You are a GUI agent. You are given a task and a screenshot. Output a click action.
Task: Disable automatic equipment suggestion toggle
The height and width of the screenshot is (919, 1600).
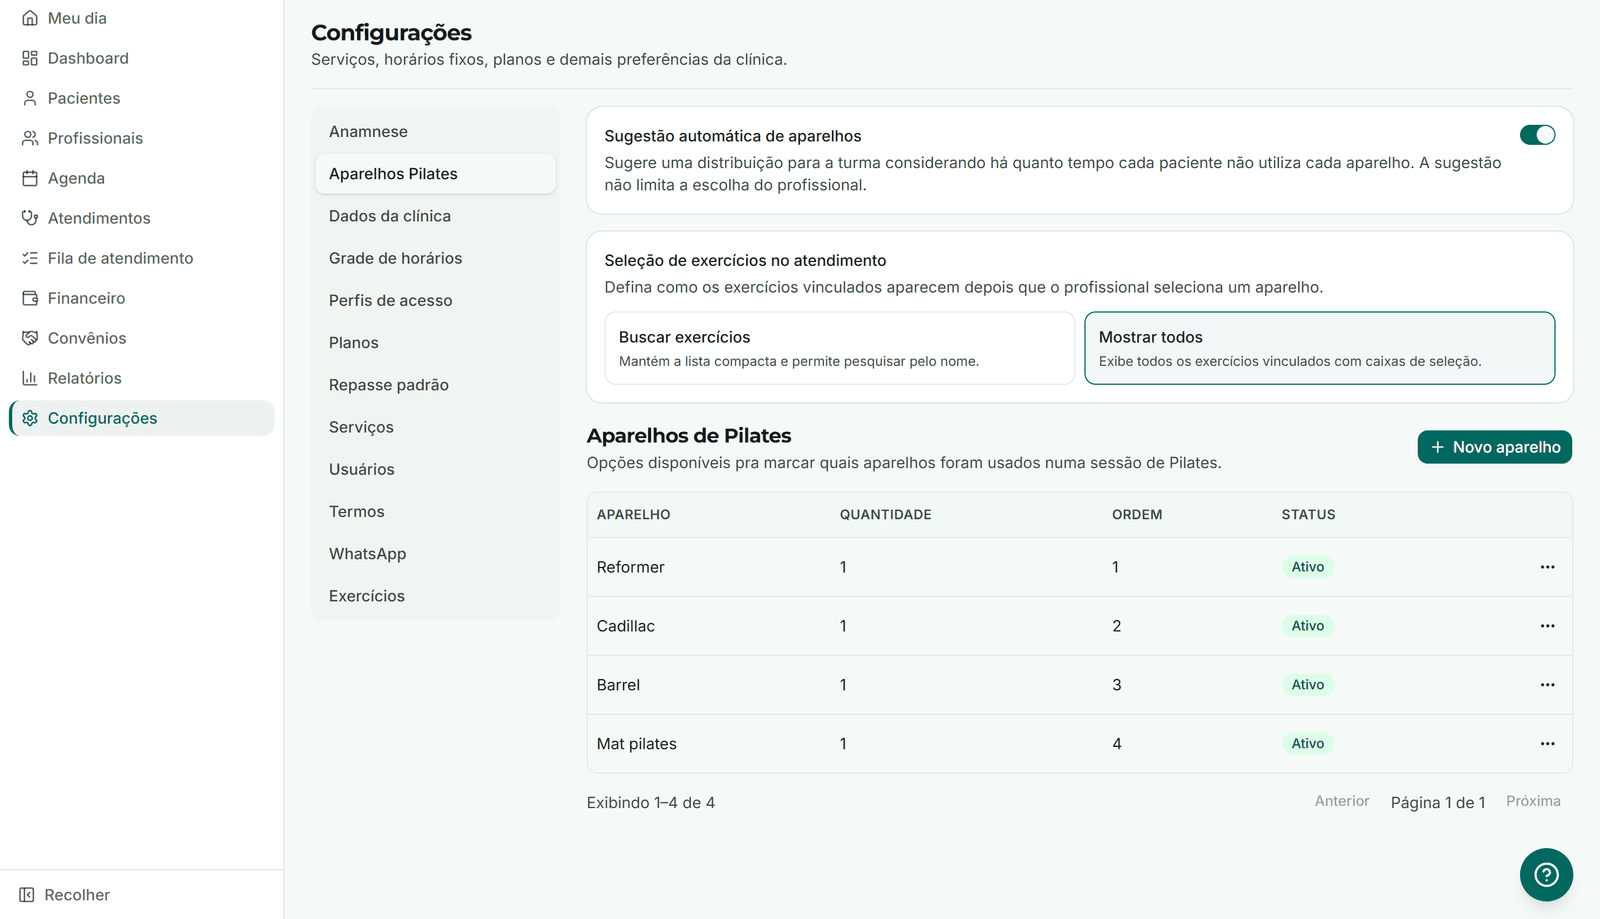tap(1537, 135)
